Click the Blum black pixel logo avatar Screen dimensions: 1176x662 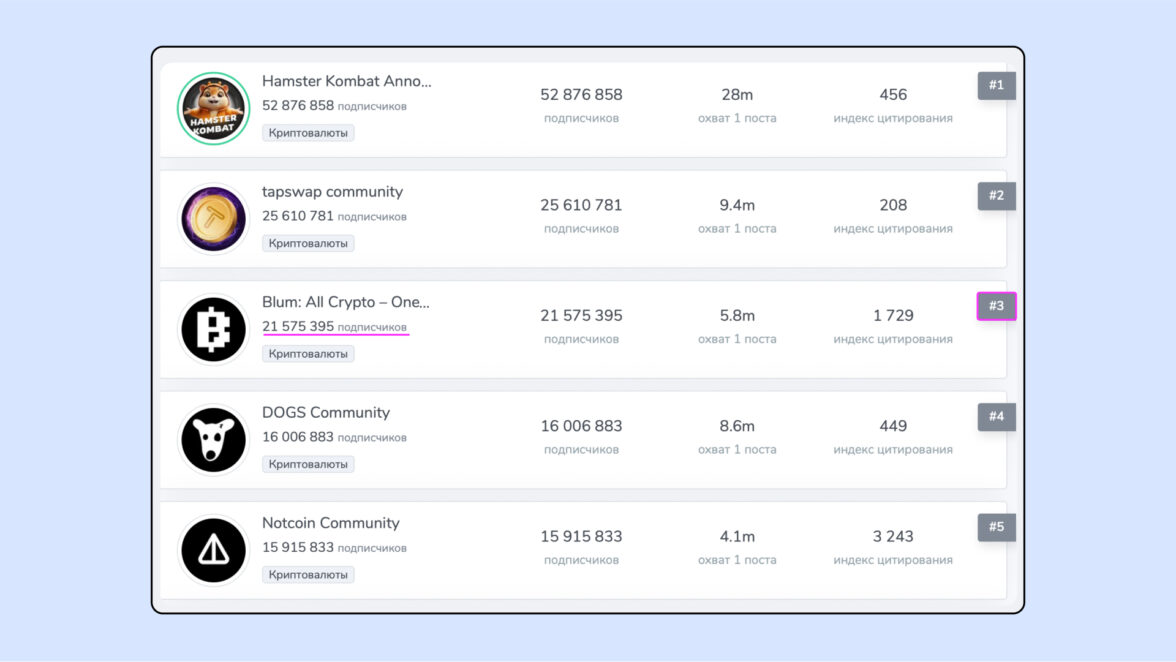point(213,329)
